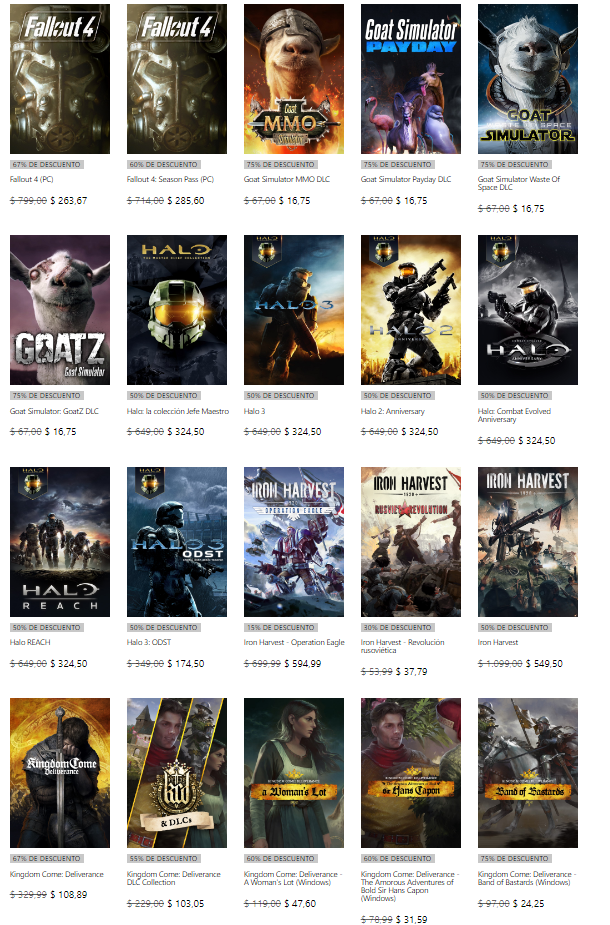
Task: Open the 'Iron Harvest' base game title link
Action: (x=498, y=642)
